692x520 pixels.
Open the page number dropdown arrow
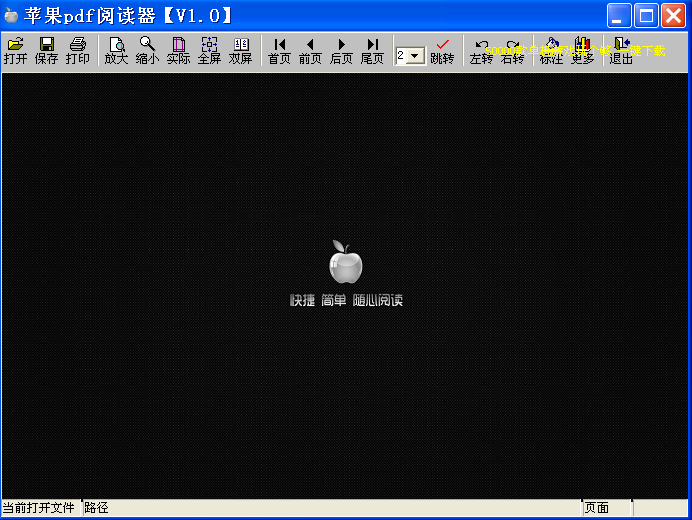click(415, 56)
